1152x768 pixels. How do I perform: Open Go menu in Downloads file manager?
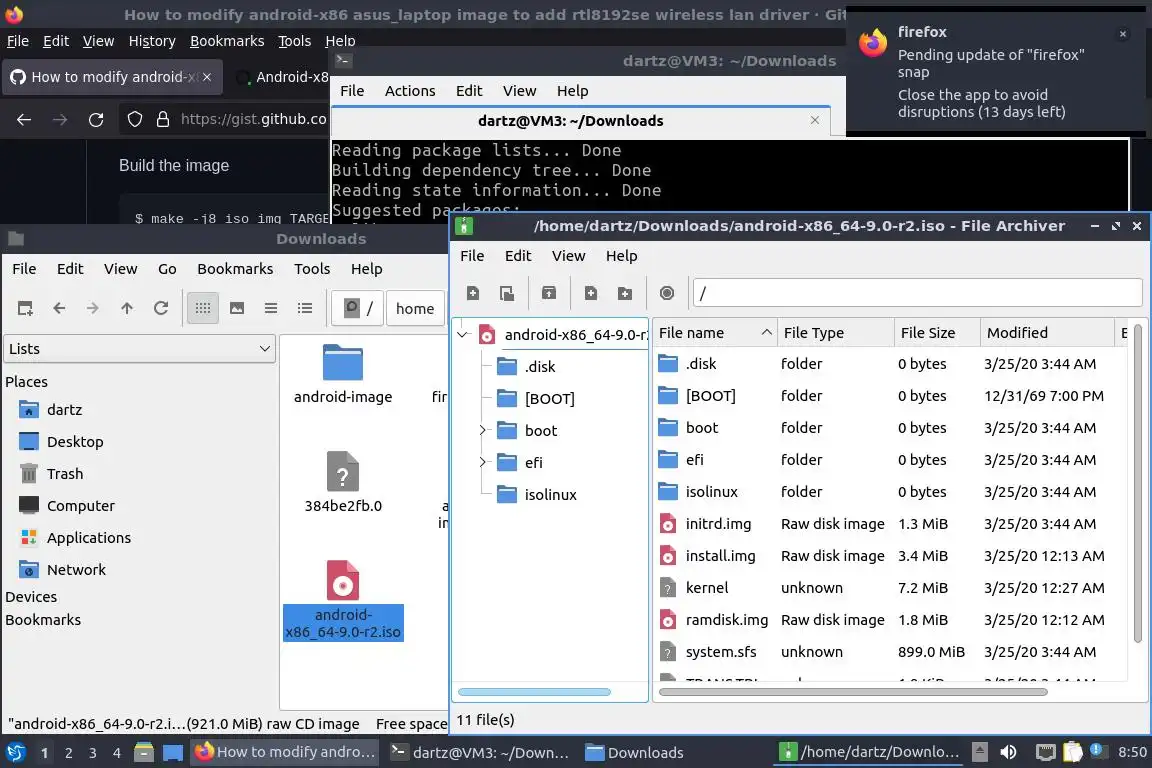(x=168, y=269)
